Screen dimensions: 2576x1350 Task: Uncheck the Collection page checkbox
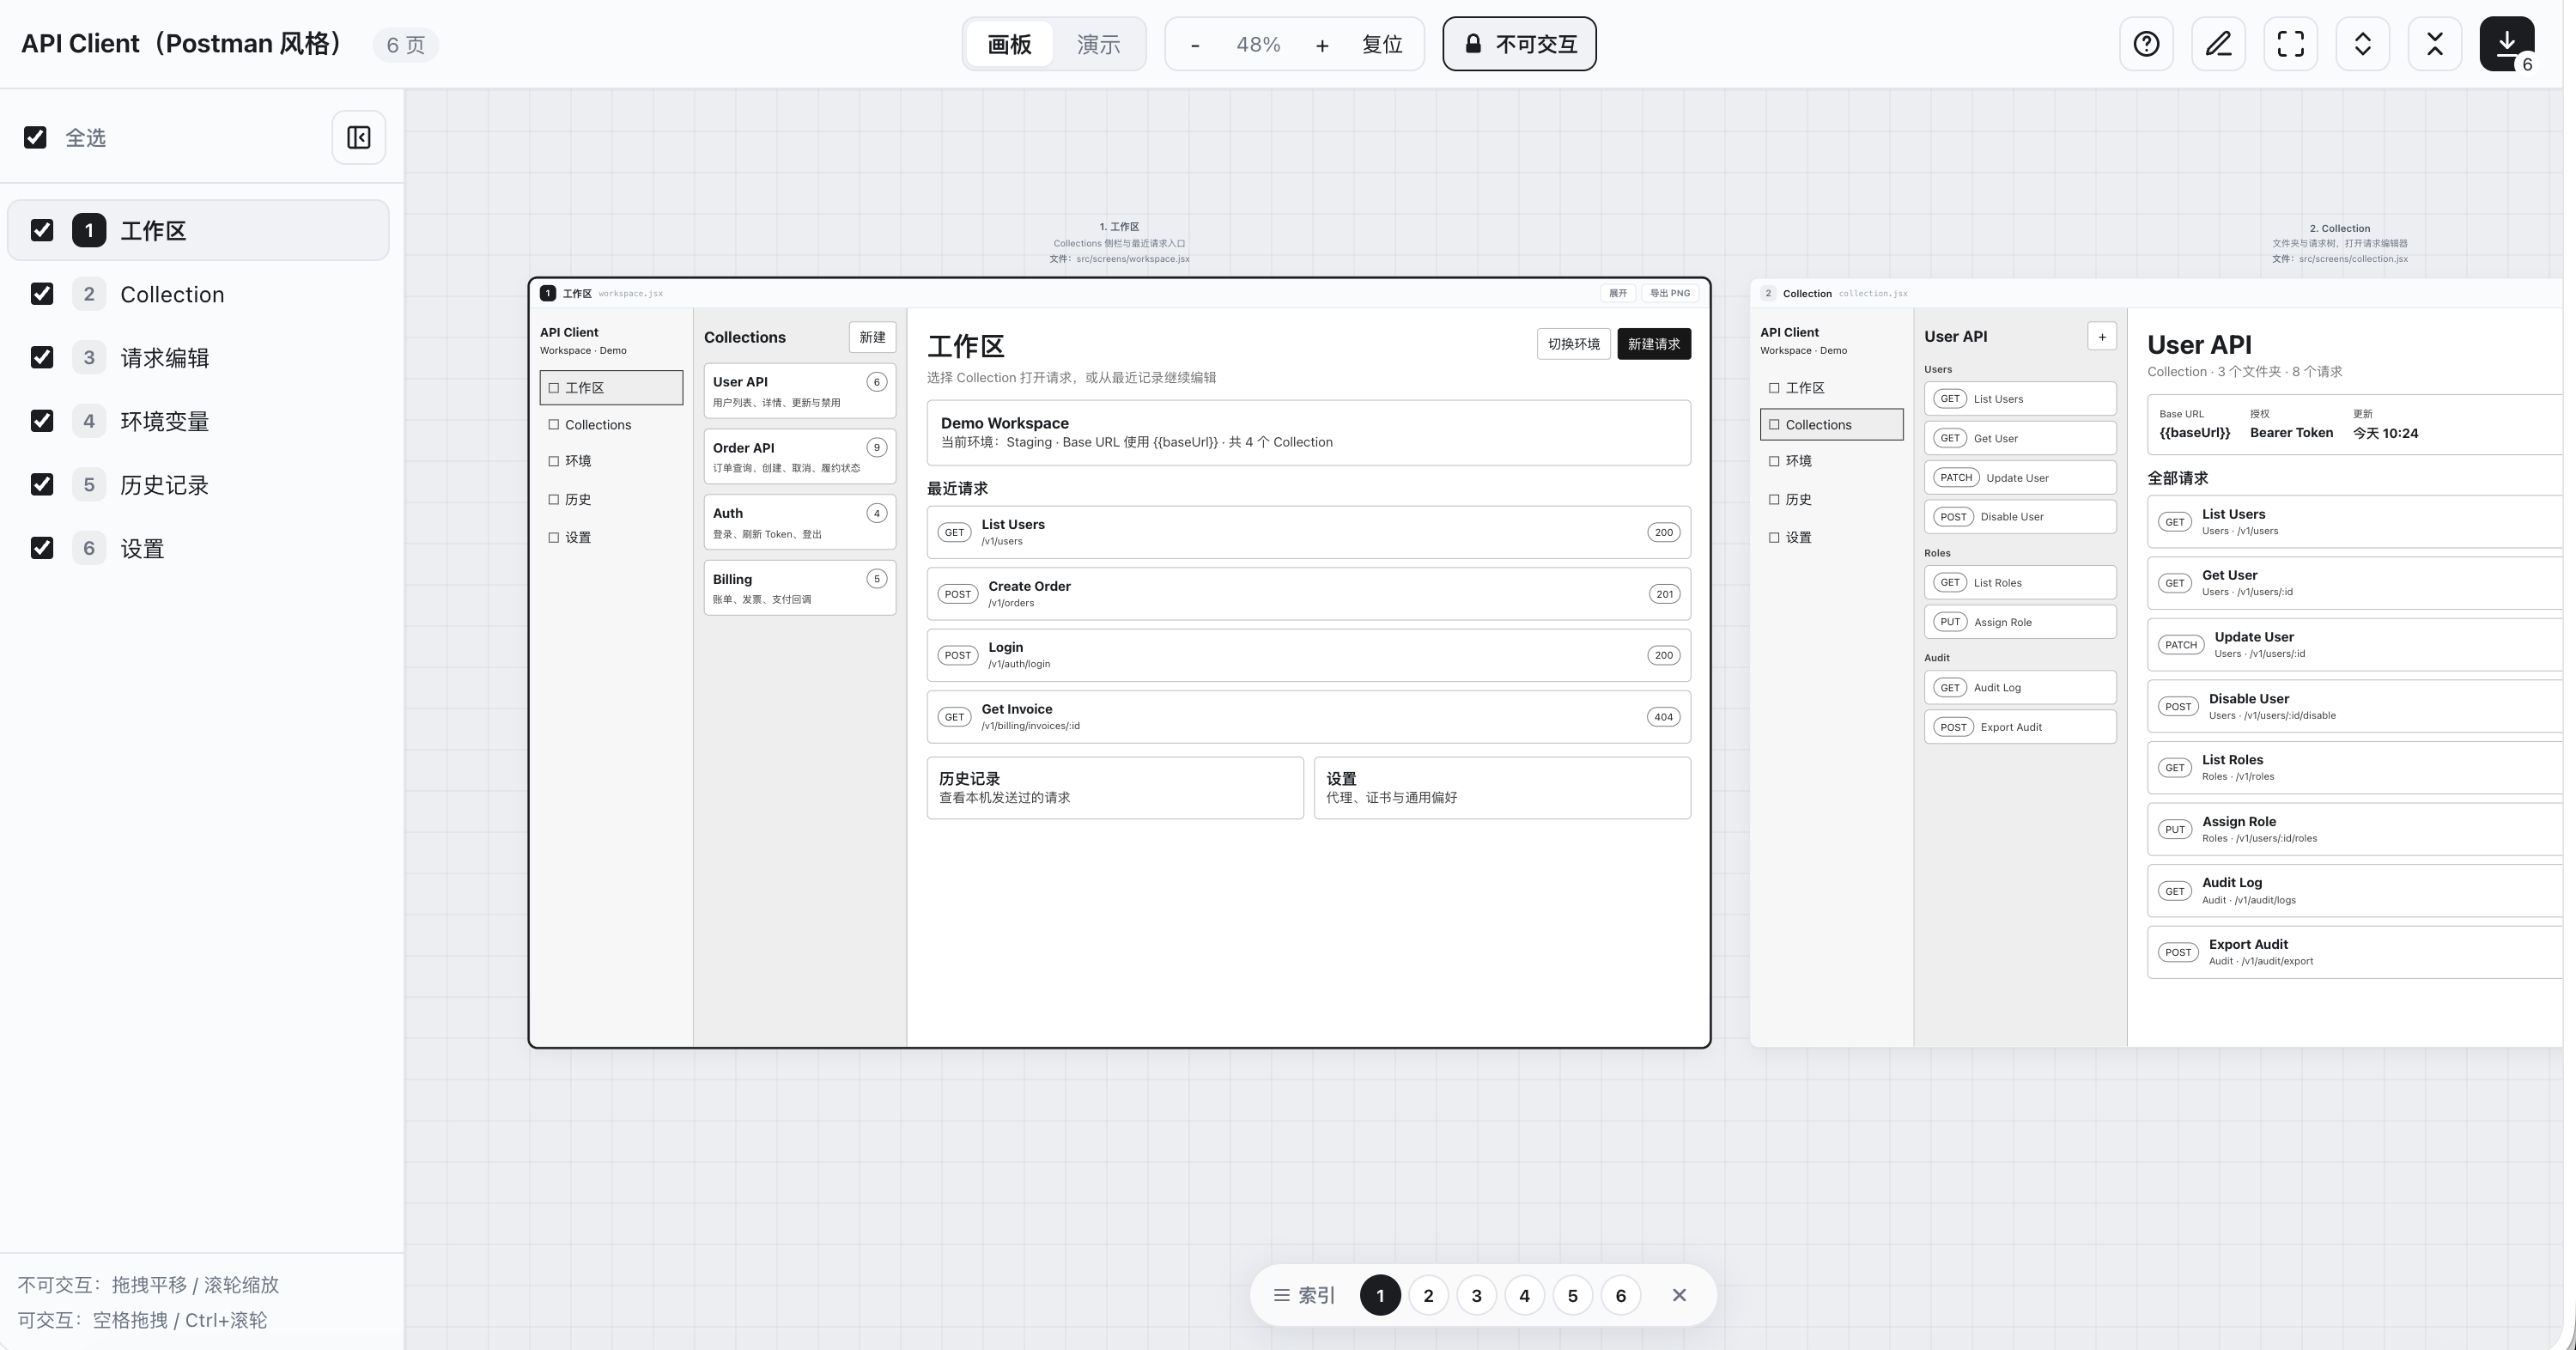tap(42, 294)
